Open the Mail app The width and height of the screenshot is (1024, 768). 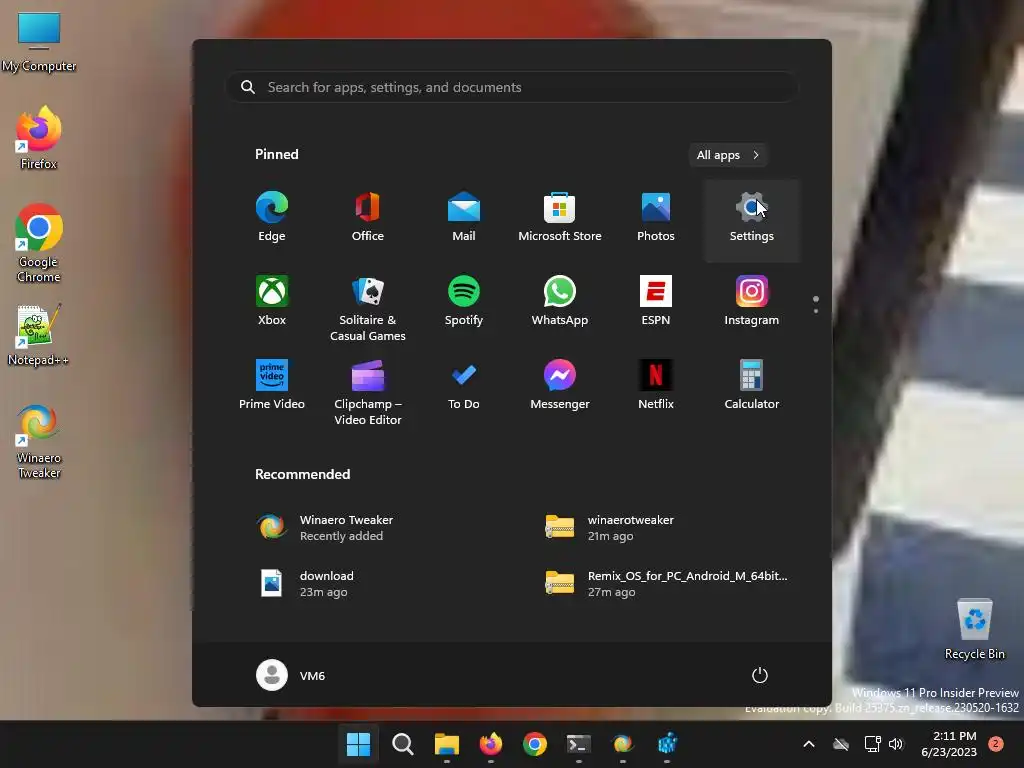tap(464, 217)
